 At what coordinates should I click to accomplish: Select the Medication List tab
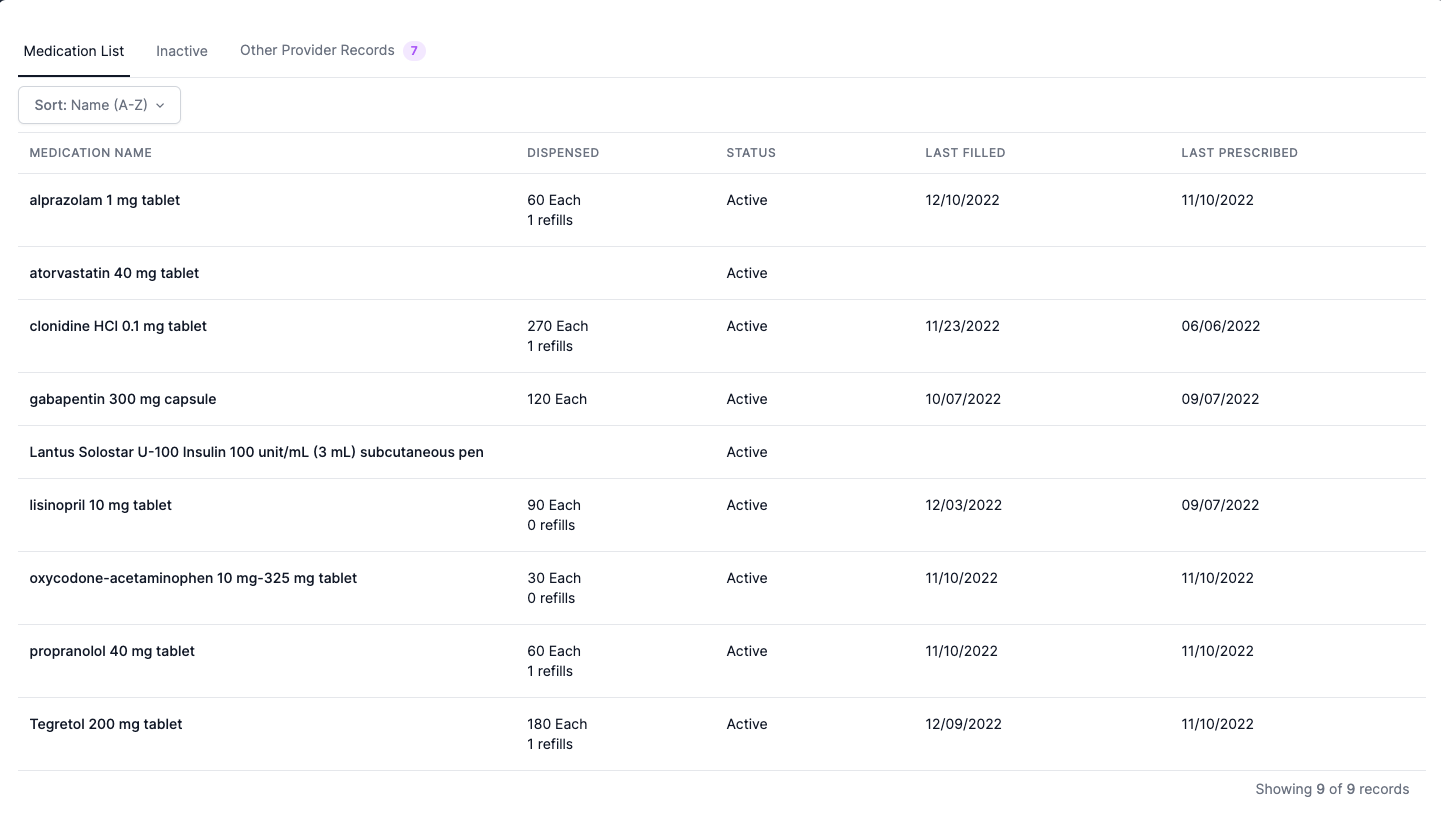[74, 51]
